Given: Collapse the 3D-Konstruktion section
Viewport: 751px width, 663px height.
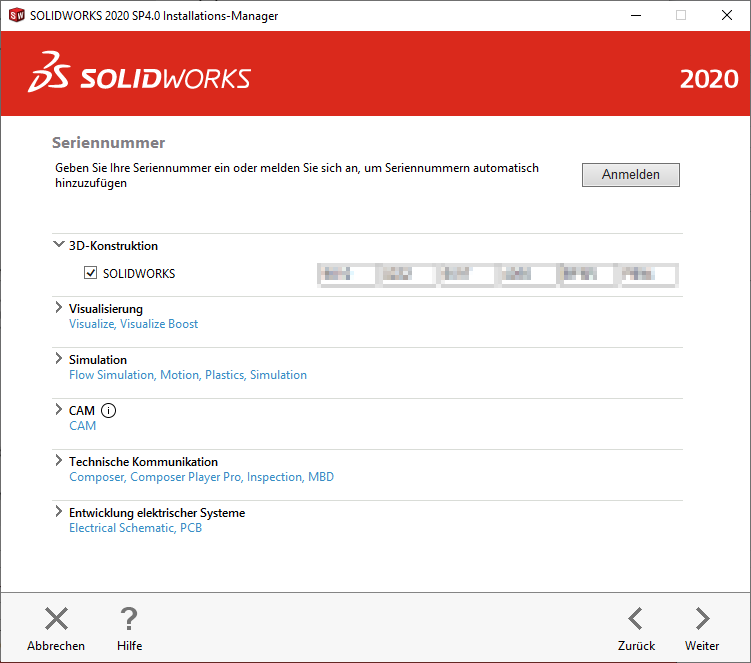Looking at the screenshot, I should pyautogui.click(x=58, y=245).
